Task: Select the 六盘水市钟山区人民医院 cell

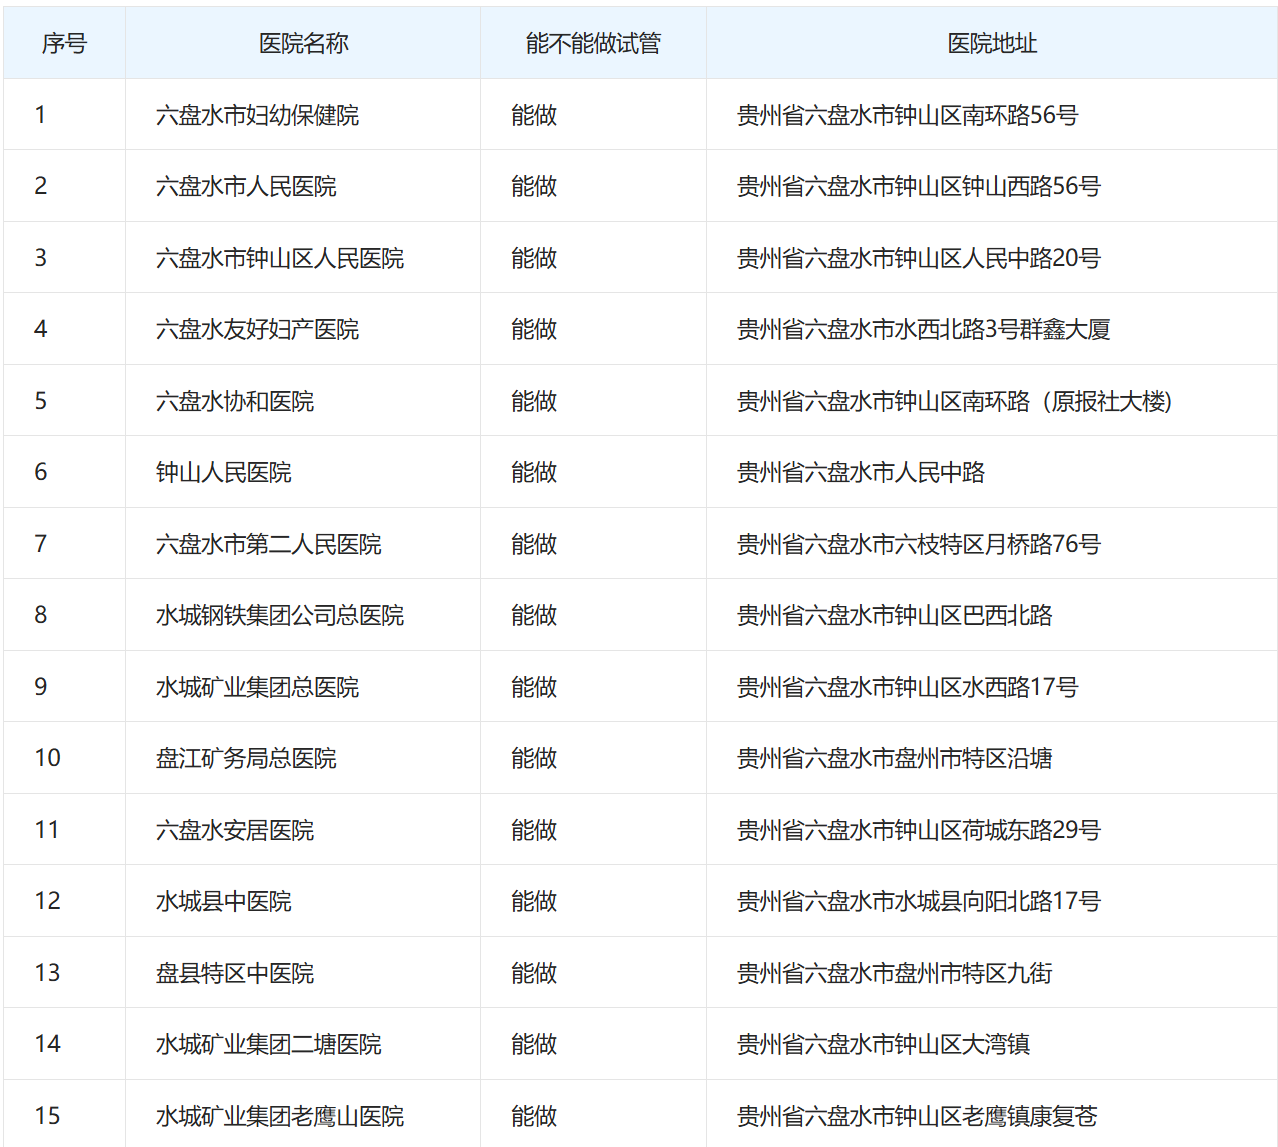Action: pyautogui.click(x=280, y=258)
